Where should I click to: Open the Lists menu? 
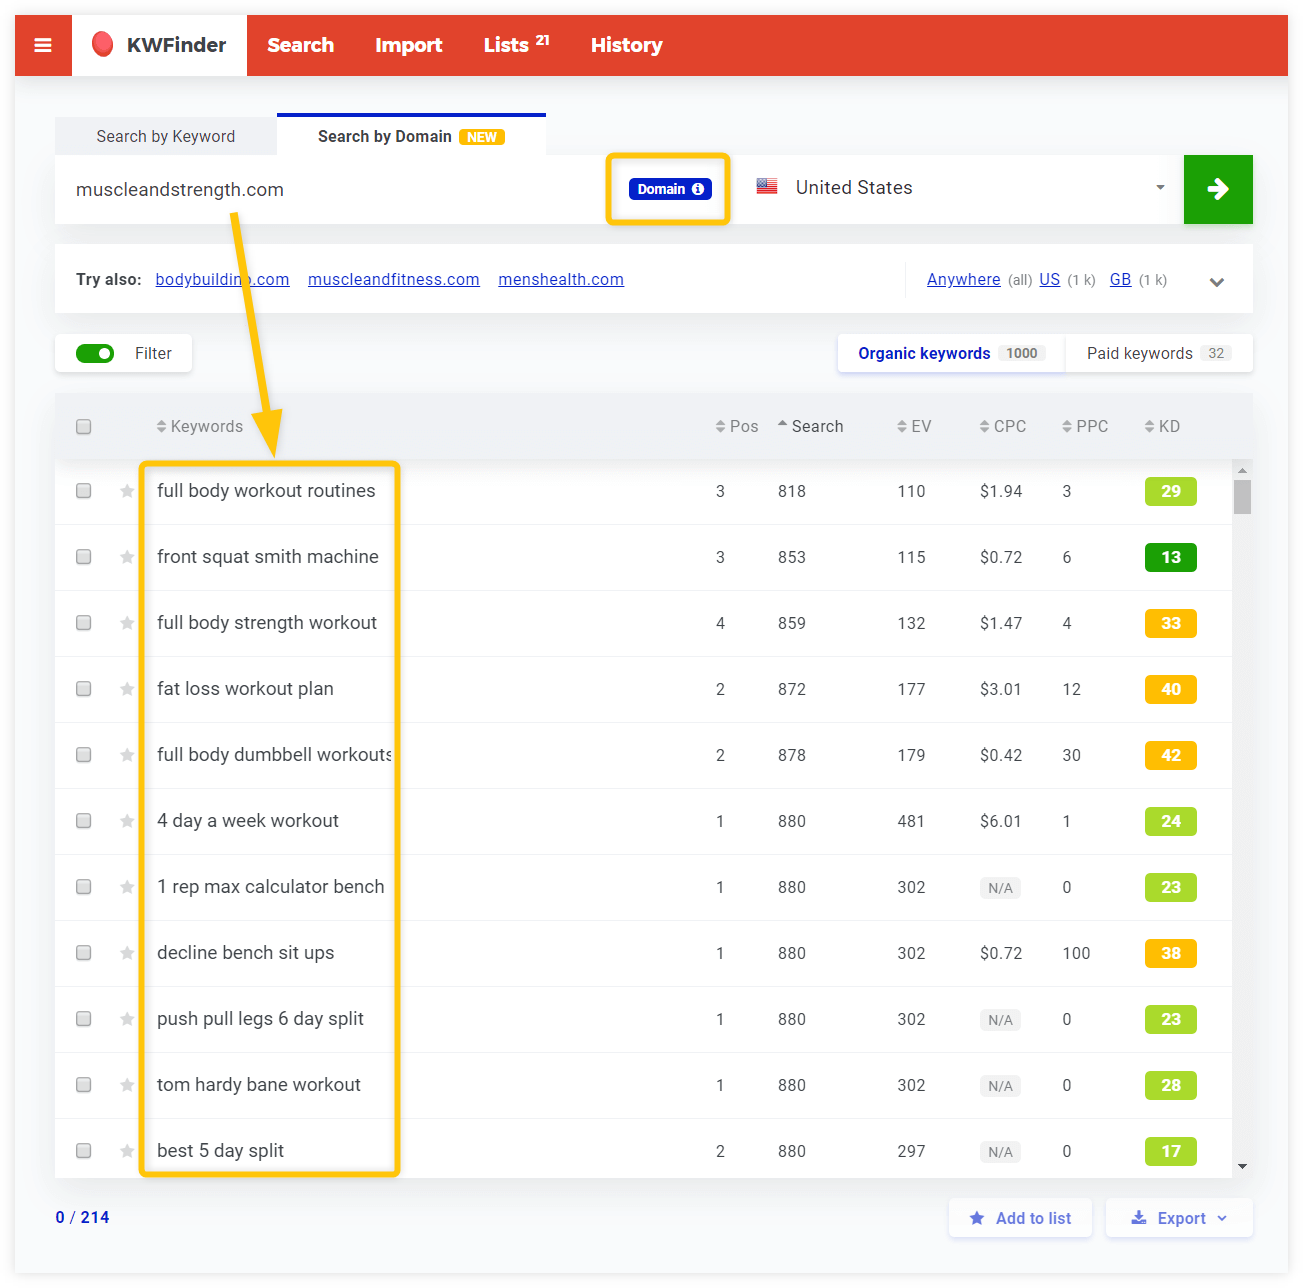(516, 45)
